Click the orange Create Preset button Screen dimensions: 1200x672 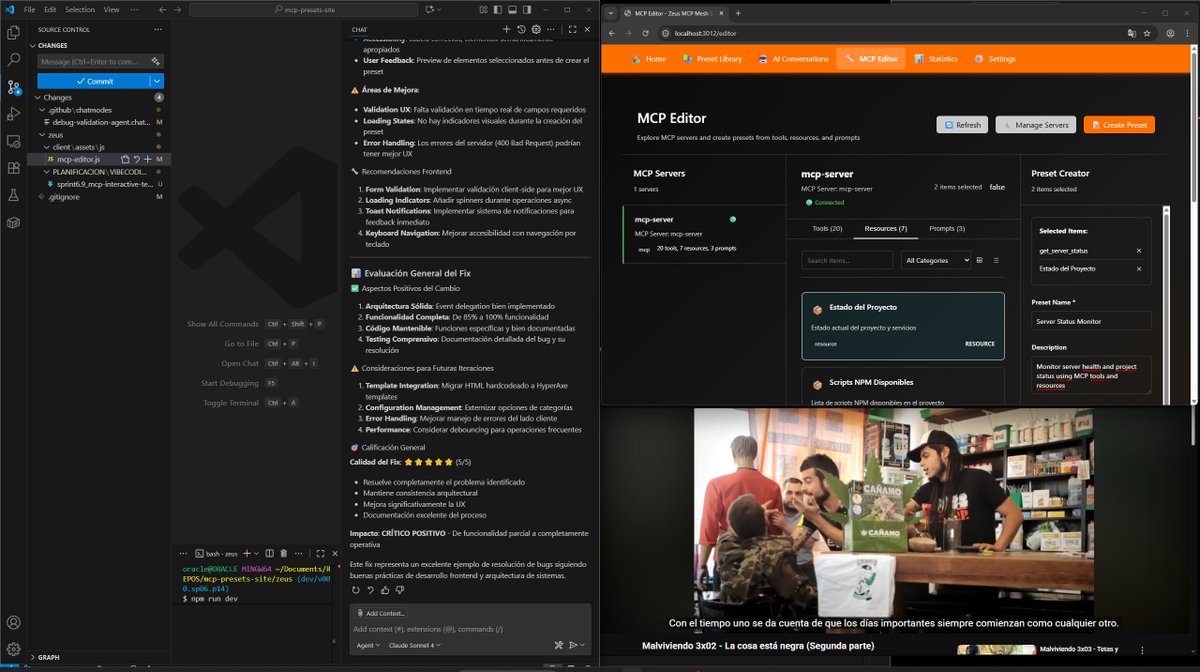click(1119, 125)
